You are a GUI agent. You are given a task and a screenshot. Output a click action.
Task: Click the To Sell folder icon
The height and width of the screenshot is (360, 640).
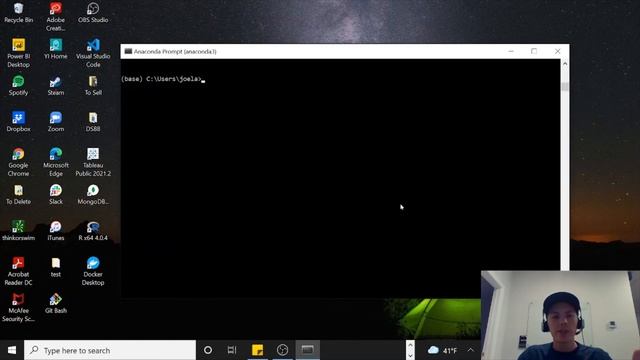click(x=93, y=85)
